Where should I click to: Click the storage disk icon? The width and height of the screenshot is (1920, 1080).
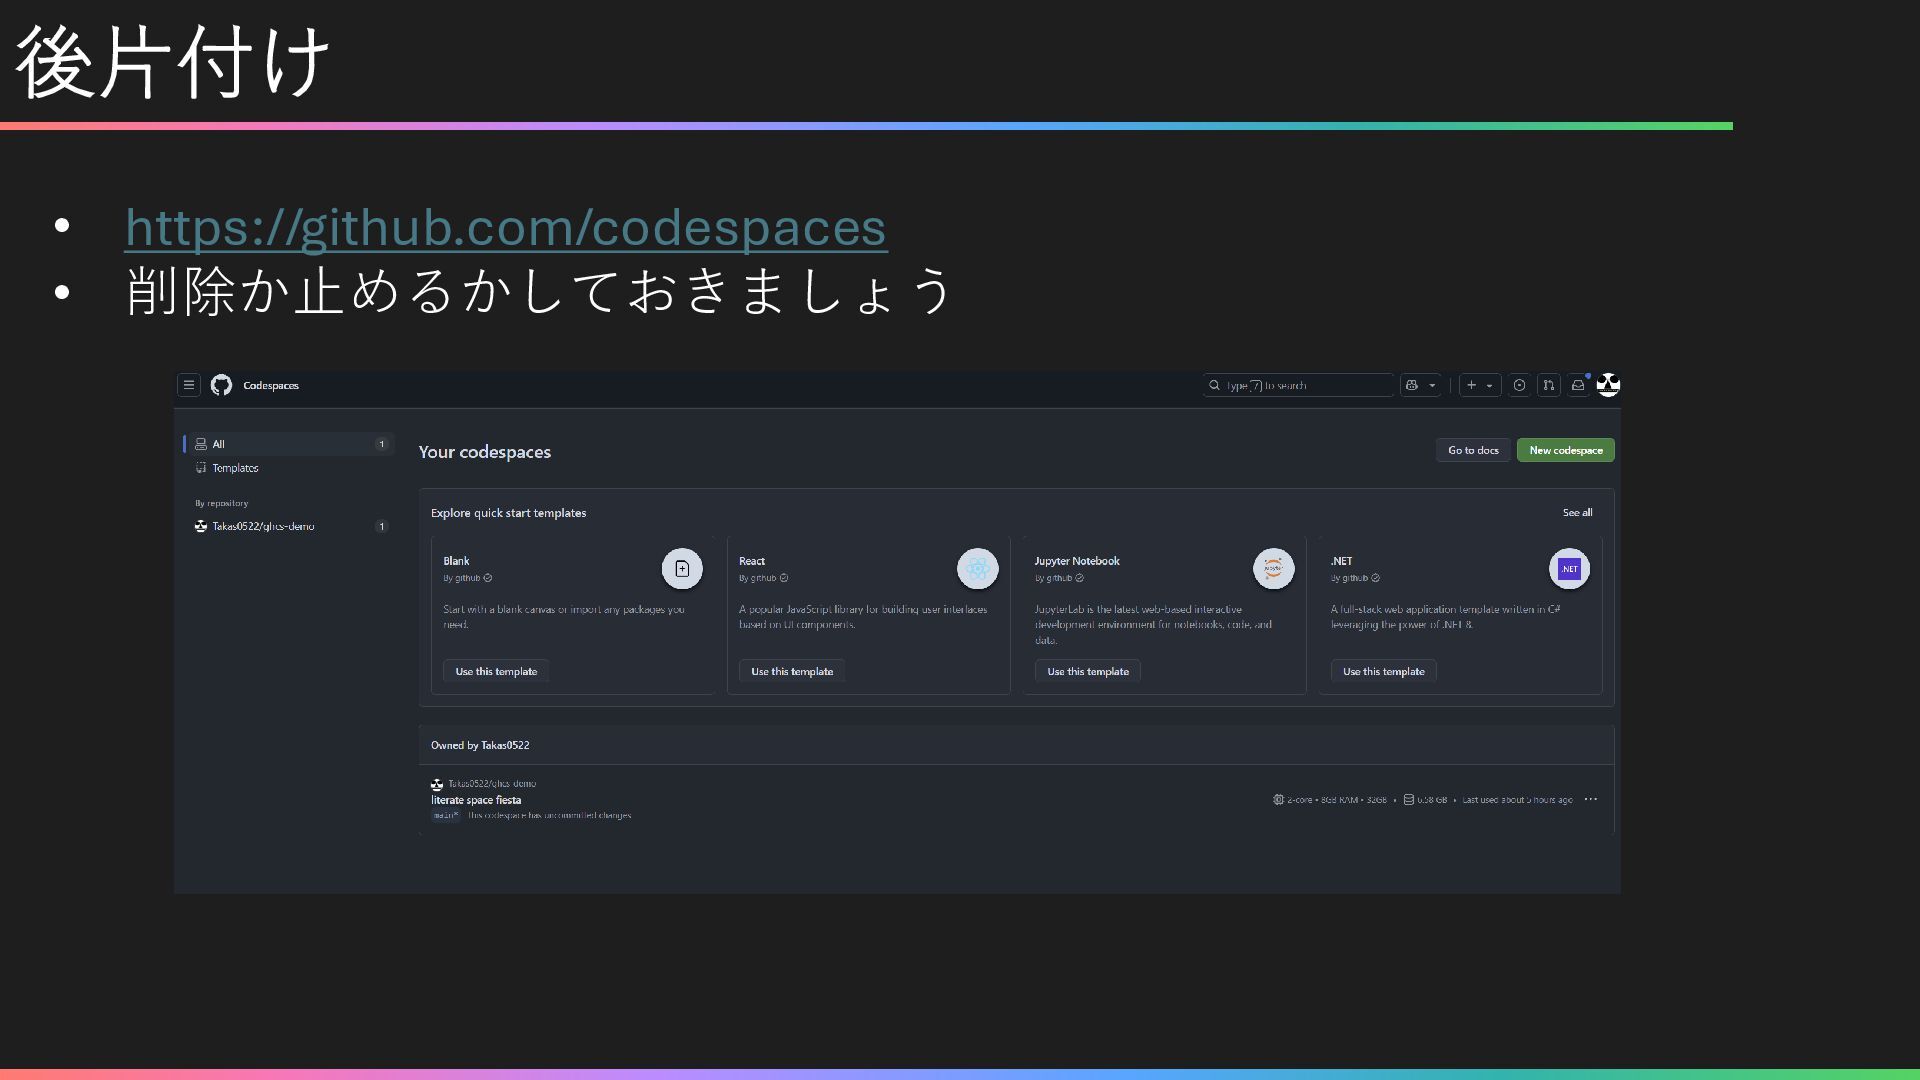coord(1408,800)
